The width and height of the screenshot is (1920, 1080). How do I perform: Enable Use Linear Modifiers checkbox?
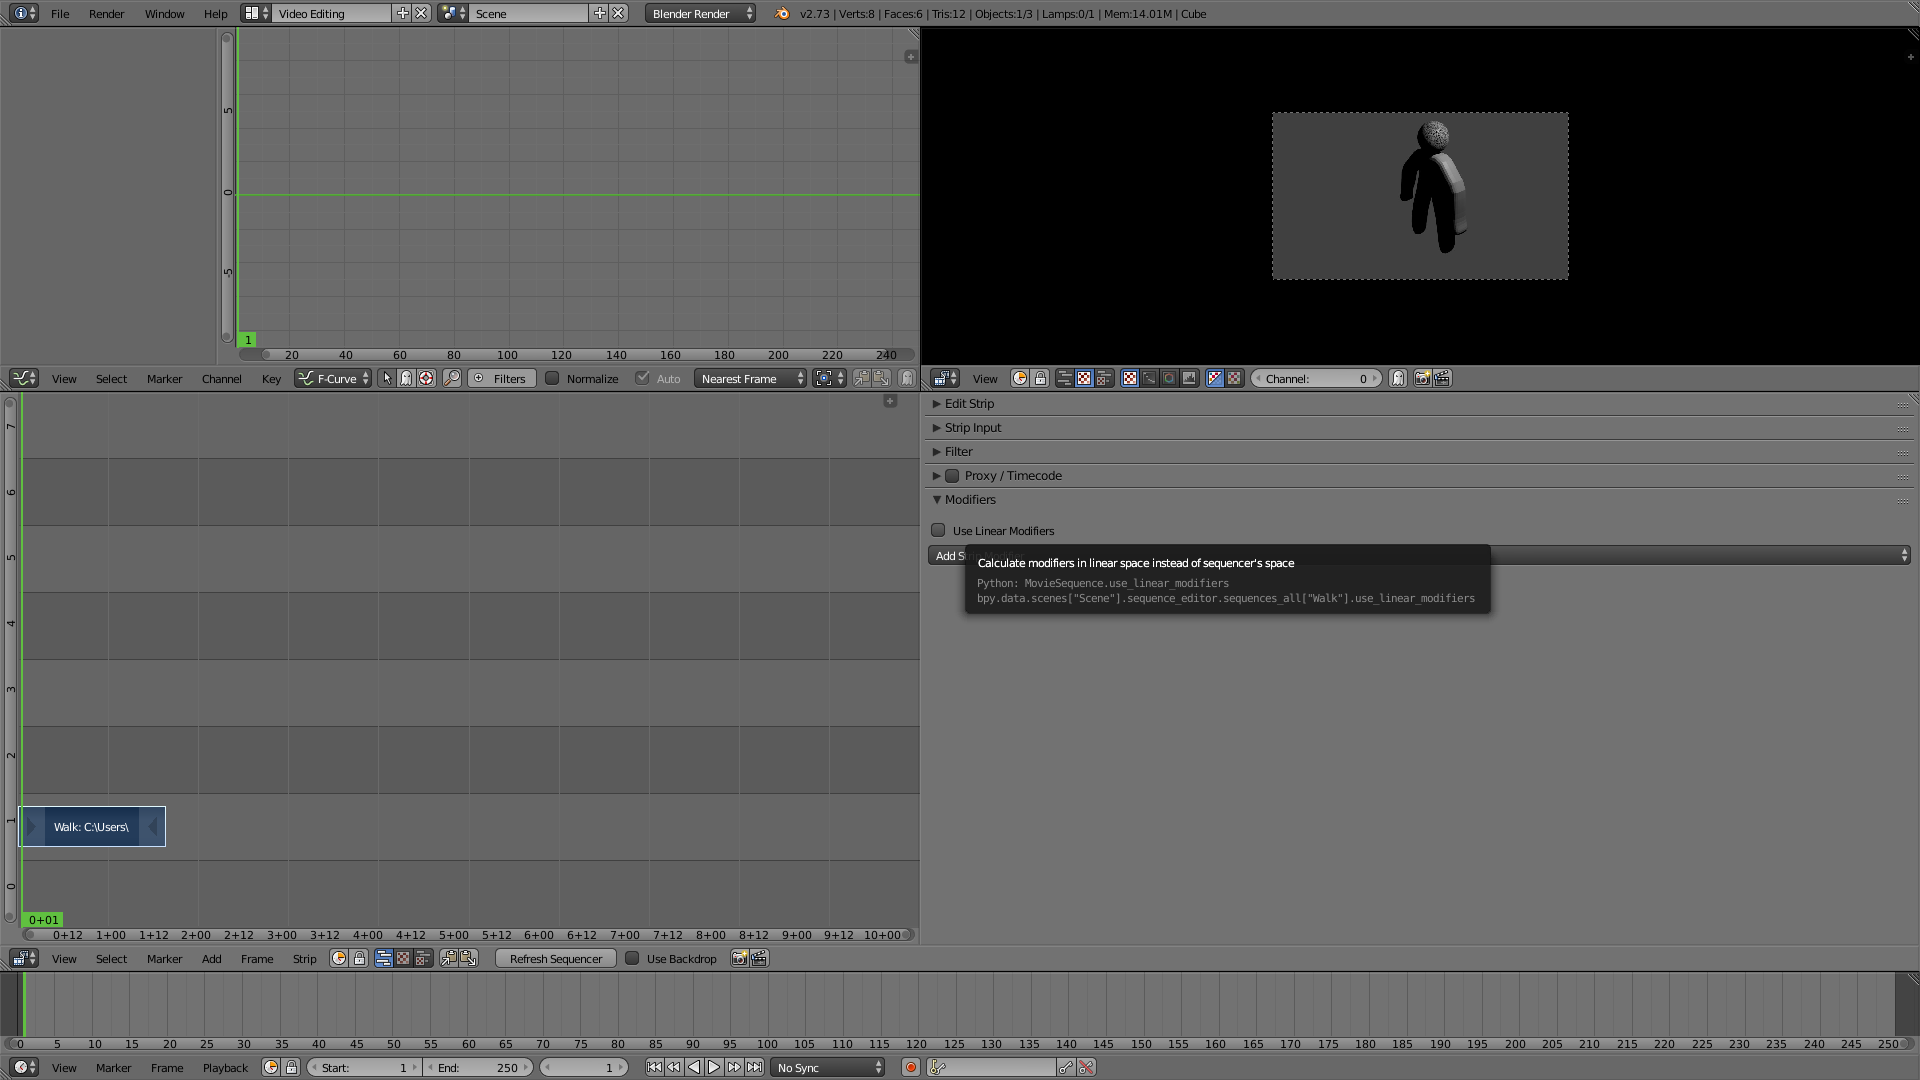pyautogui.click(x=938, y=530)
